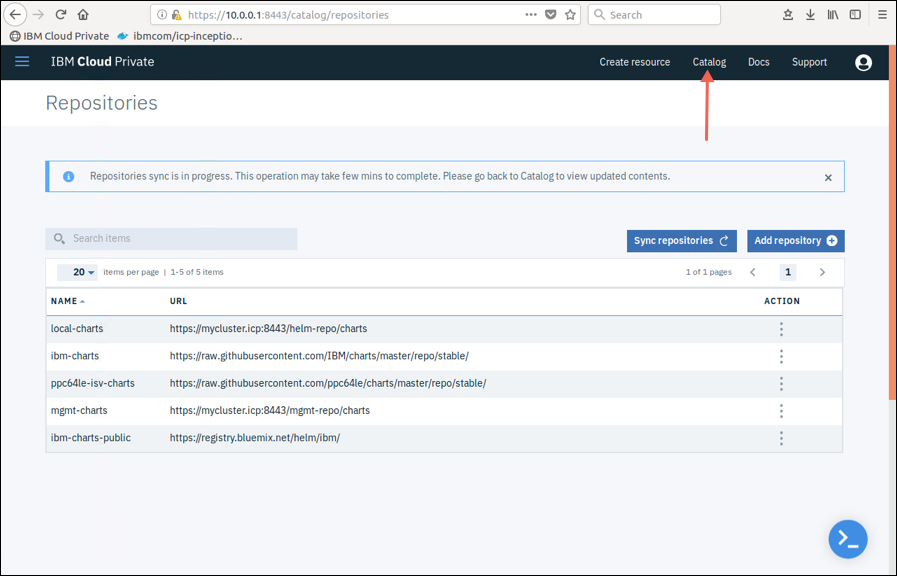This screenshot has height=576, width=897.
Task: Open actions menu for ibm-charts-public row
Action: pos(781,438)
